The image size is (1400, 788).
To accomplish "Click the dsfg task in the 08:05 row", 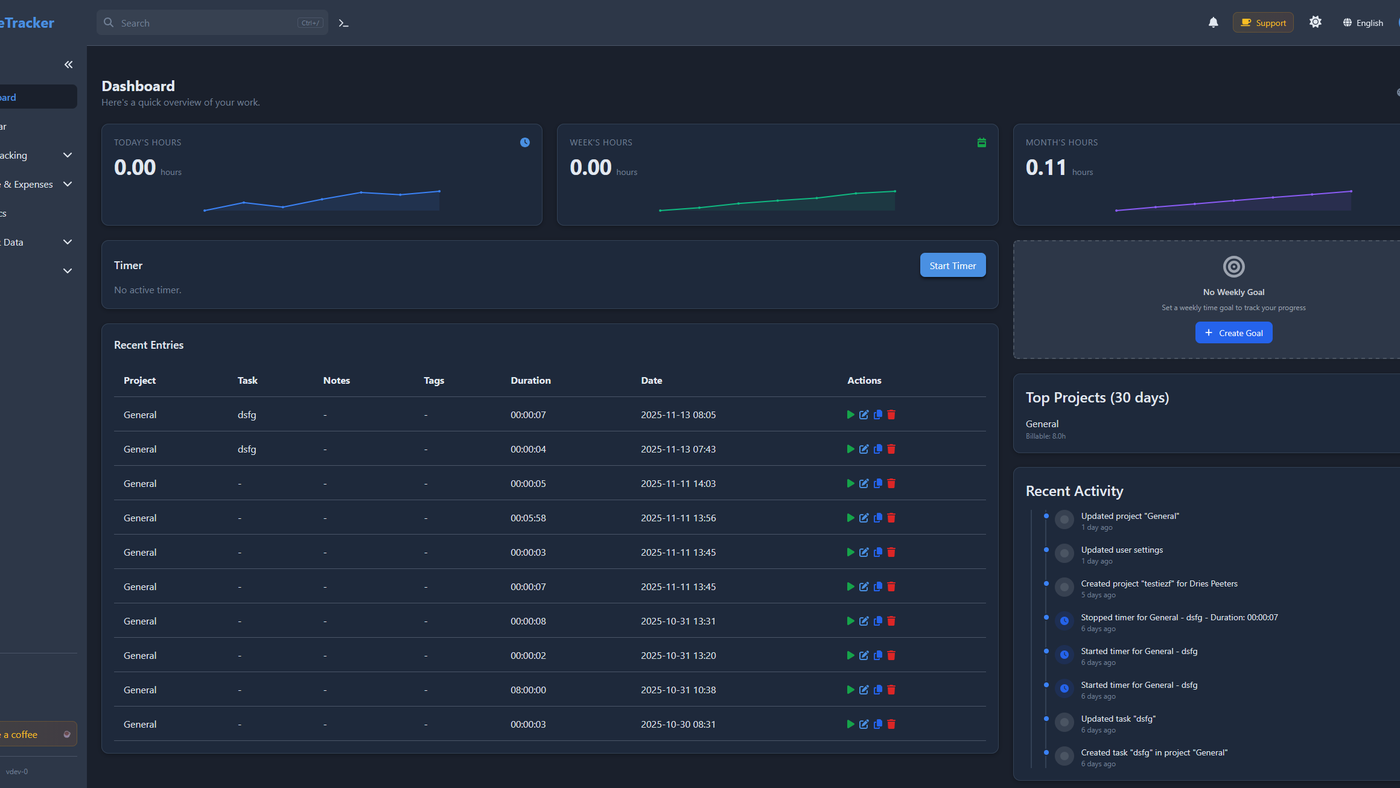I will click(247, 415).
